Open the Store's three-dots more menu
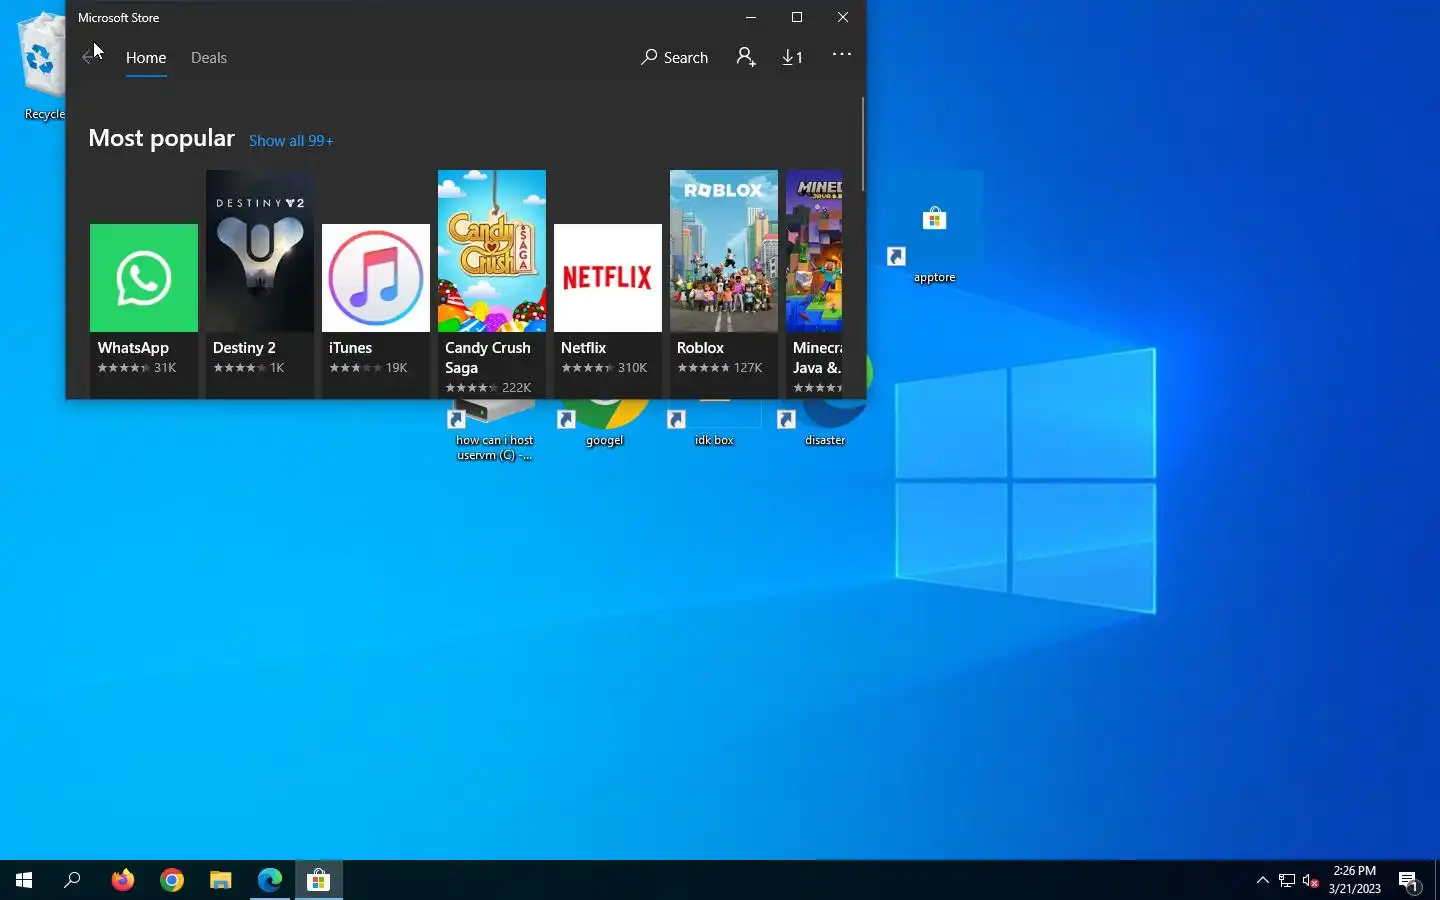 click(x=842, y=55)
